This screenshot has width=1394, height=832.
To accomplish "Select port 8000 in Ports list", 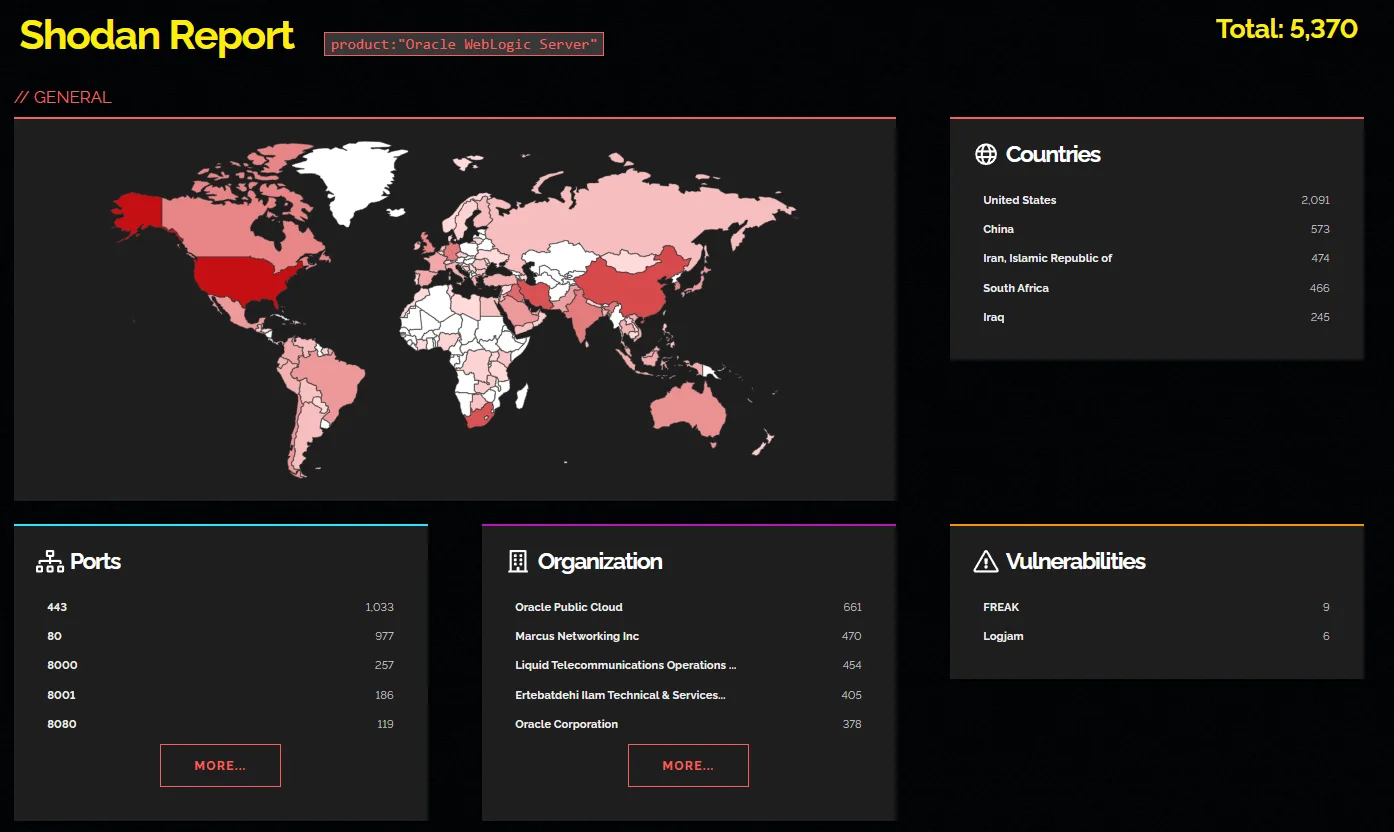I will pyautogui.click(x=62, y=665).
